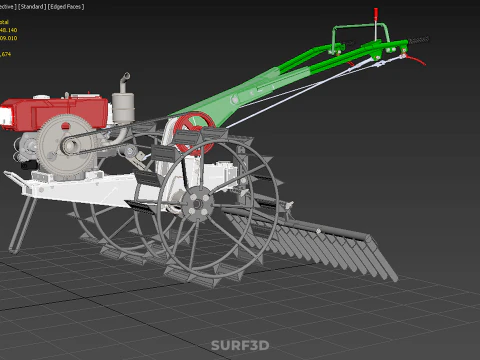Select the red belt pulley wheel

tap(194, 134)
